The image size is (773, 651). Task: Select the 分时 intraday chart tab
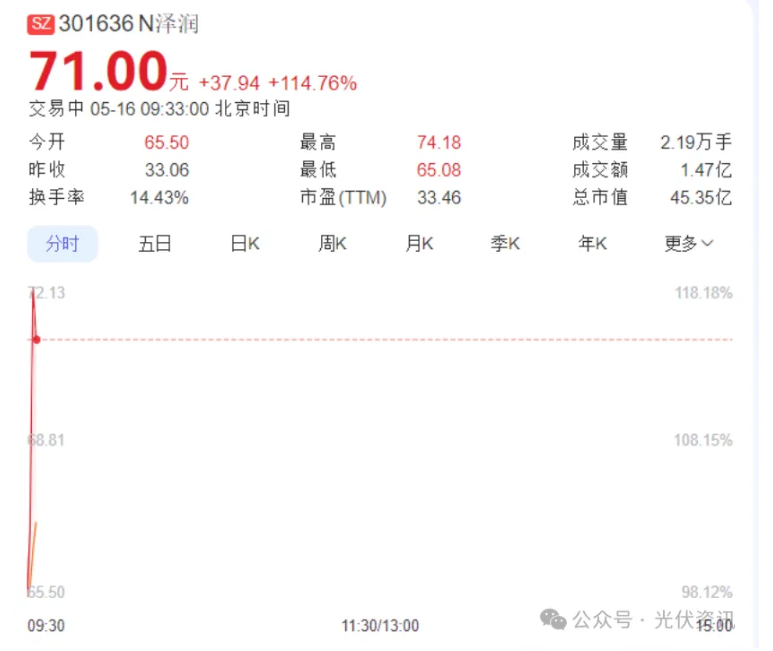coord(62,244)
